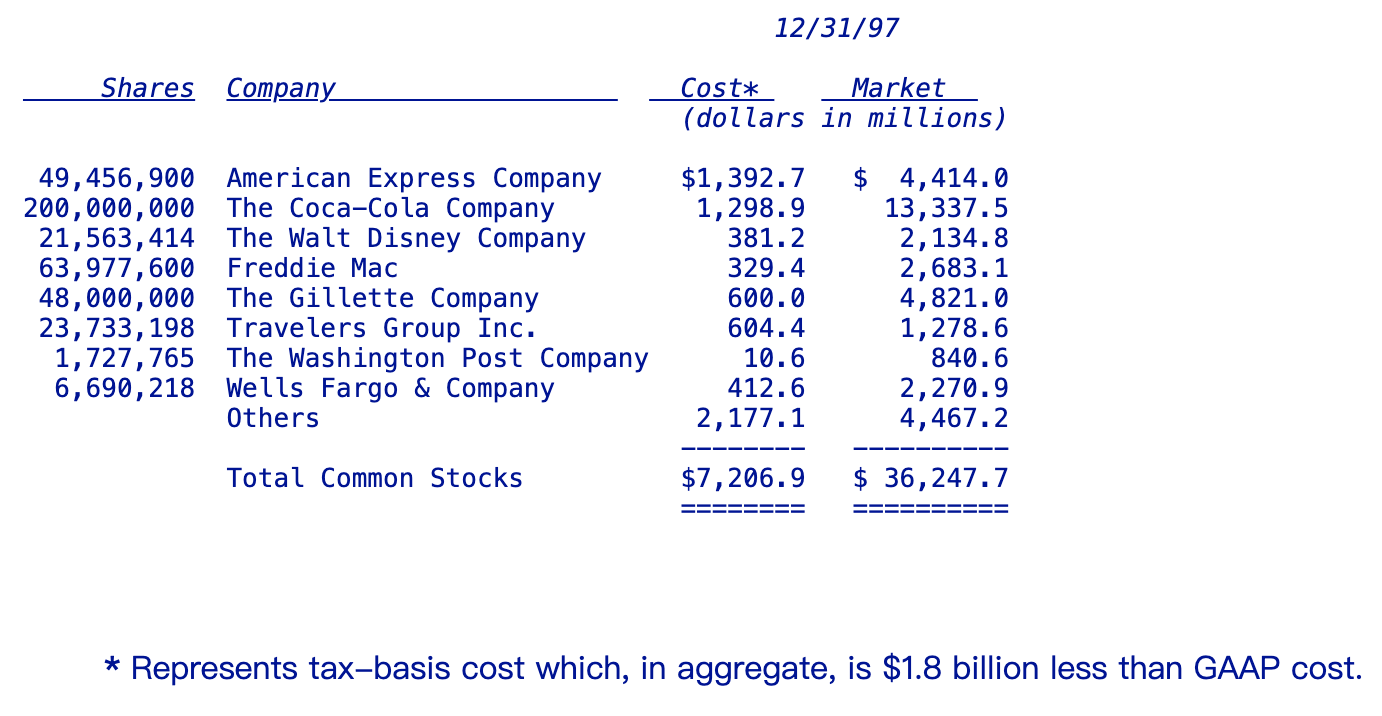Image resolution: width=1382 pixels, height=716 pixels.
Task: Click the $36,247.7 total market value
Action: [x=930, y=479]
